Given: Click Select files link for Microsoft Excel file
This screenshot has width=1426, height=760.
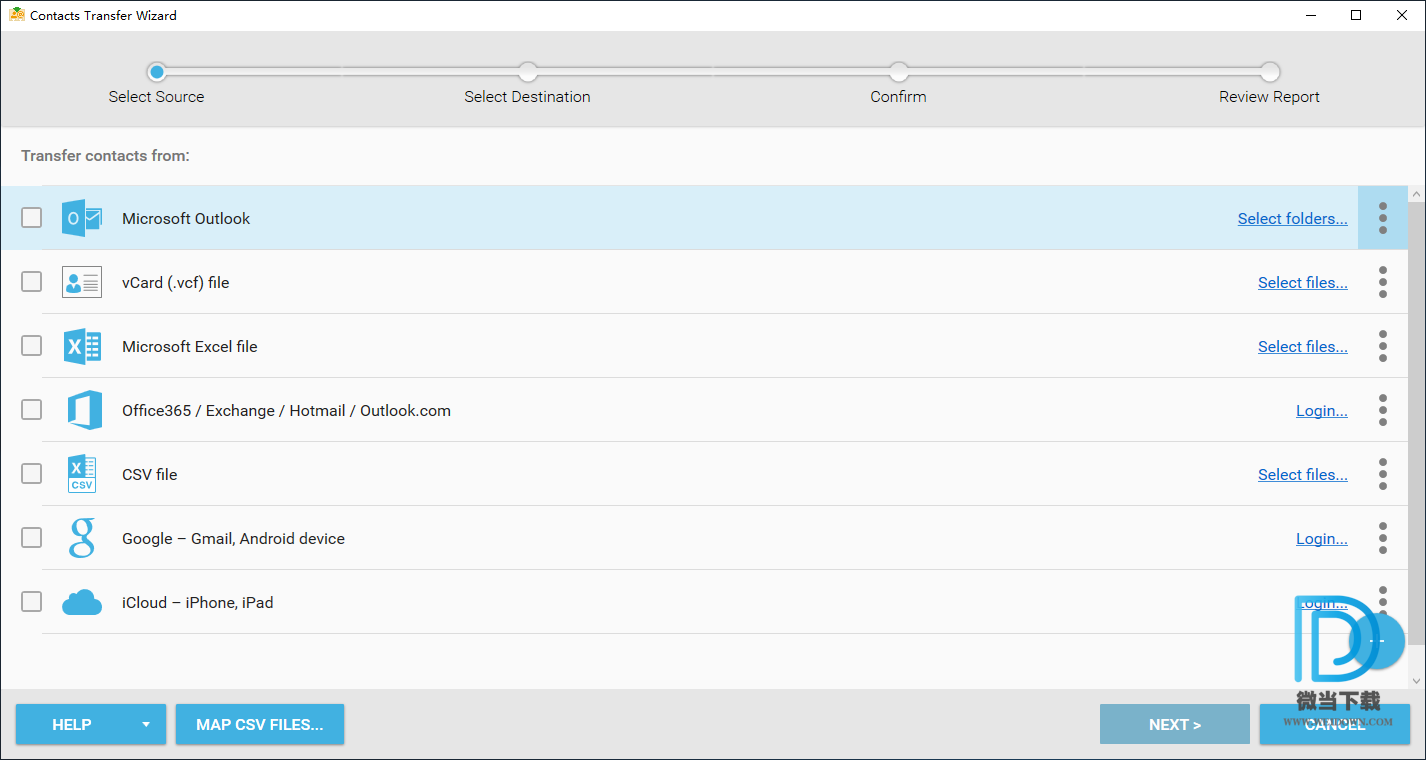Looking at the screenshot, I should 1302,347.
